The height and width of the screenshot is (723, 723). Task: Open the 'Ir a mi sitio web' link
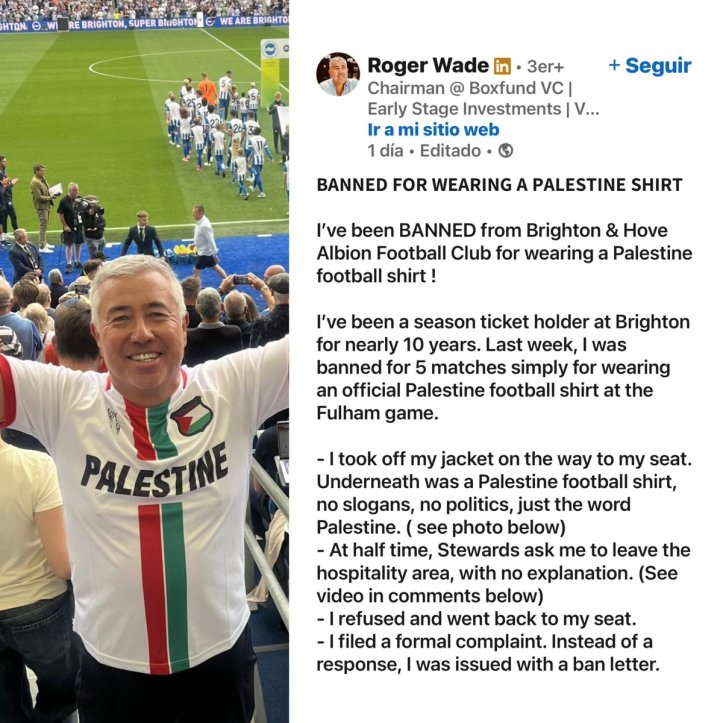433,130
